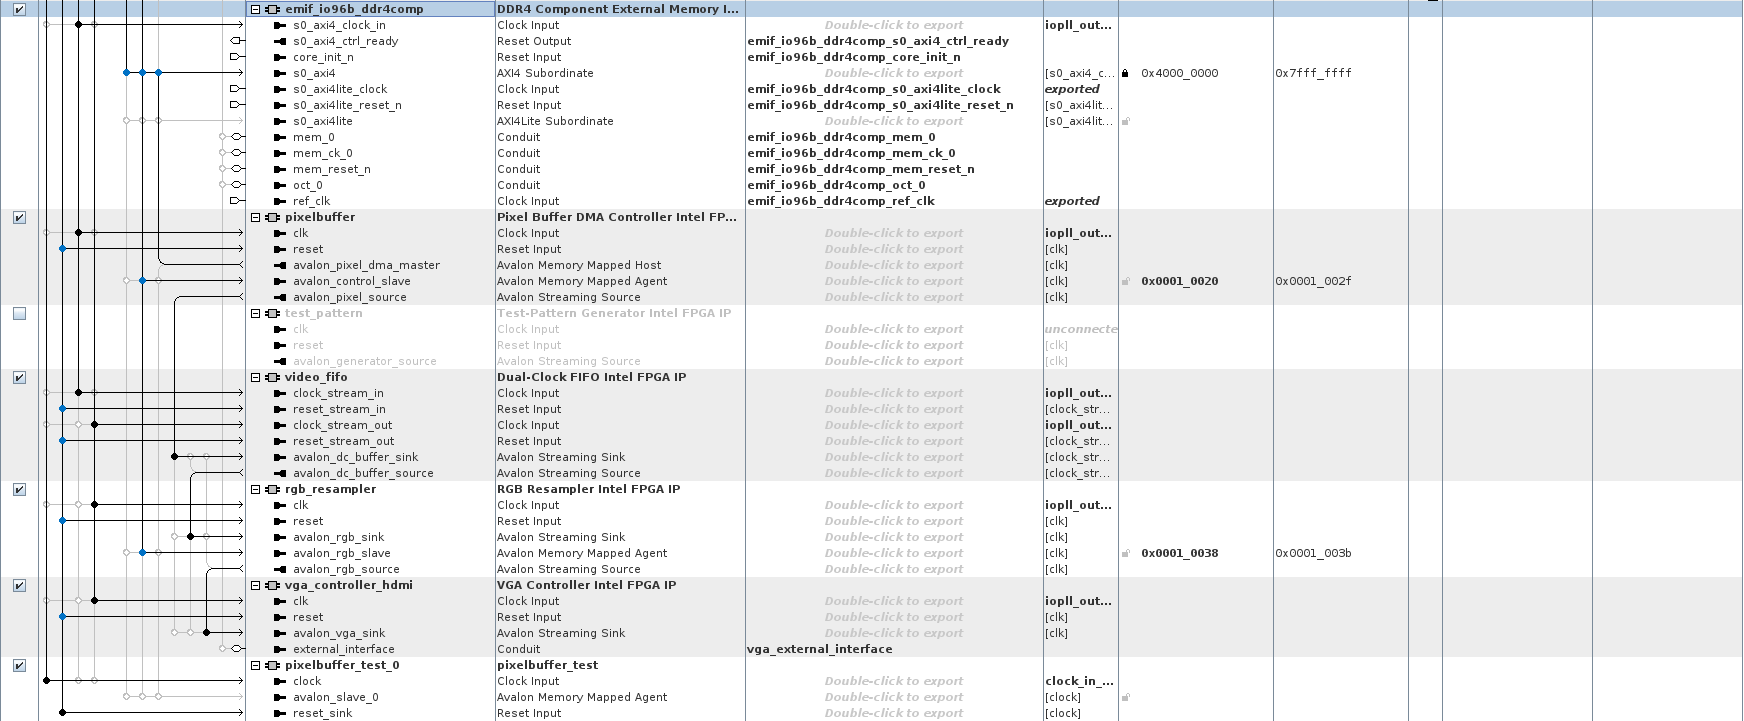1744x721 pixels.
Task: Click the rgb_resampler component chip icon
Action: 272,489
